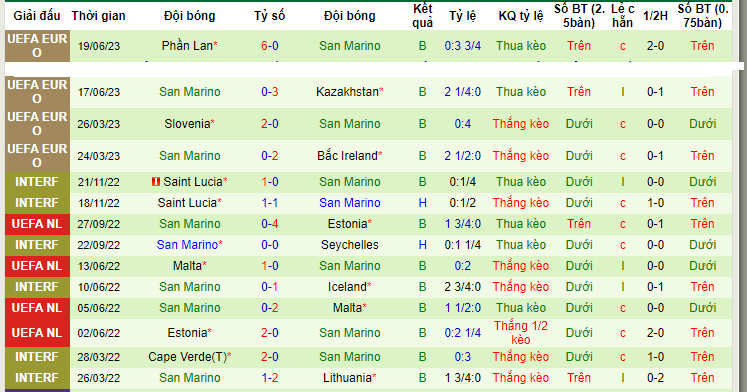Screen dimensions: 747x392
Task: Select the KQ tỷ lệ column header
Action: point(521,16)
